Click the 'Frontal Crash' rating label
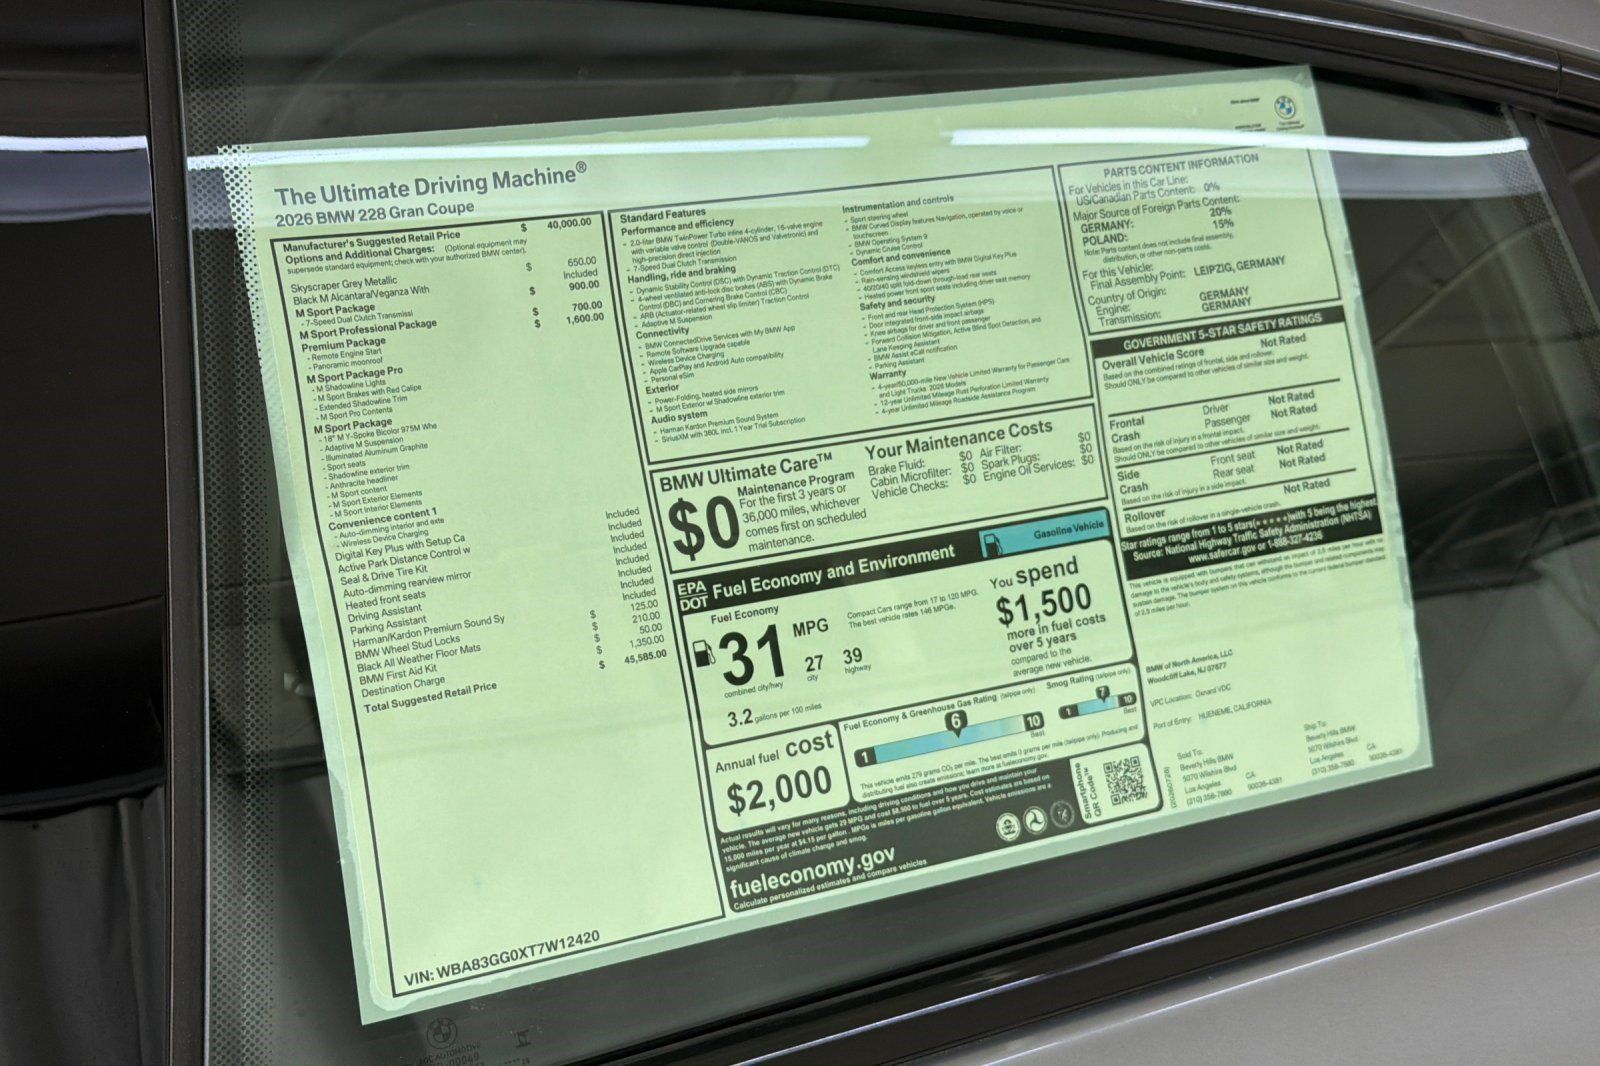This screenshot has height=1066, width=1600. point(1127,430)
